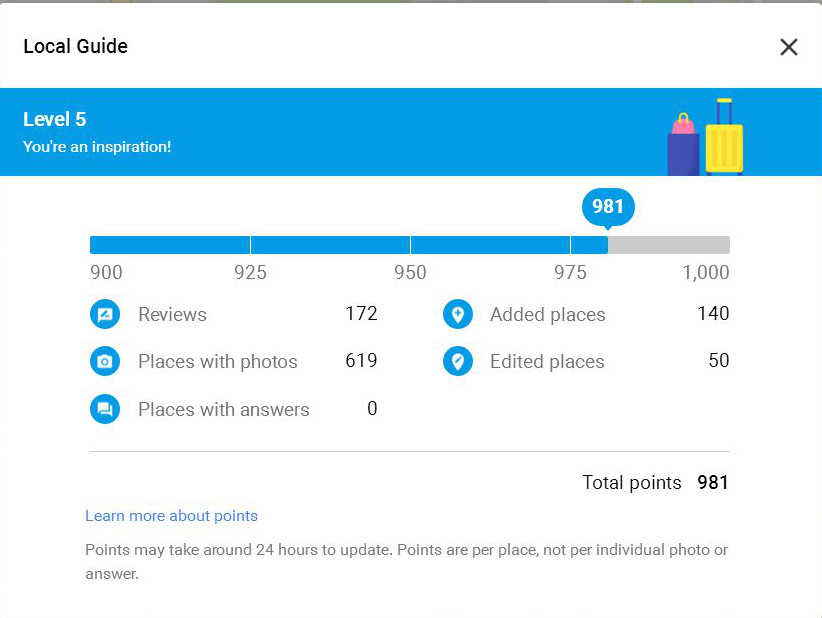
Task: Click the Level 5 heading
Action: (55, 120)
